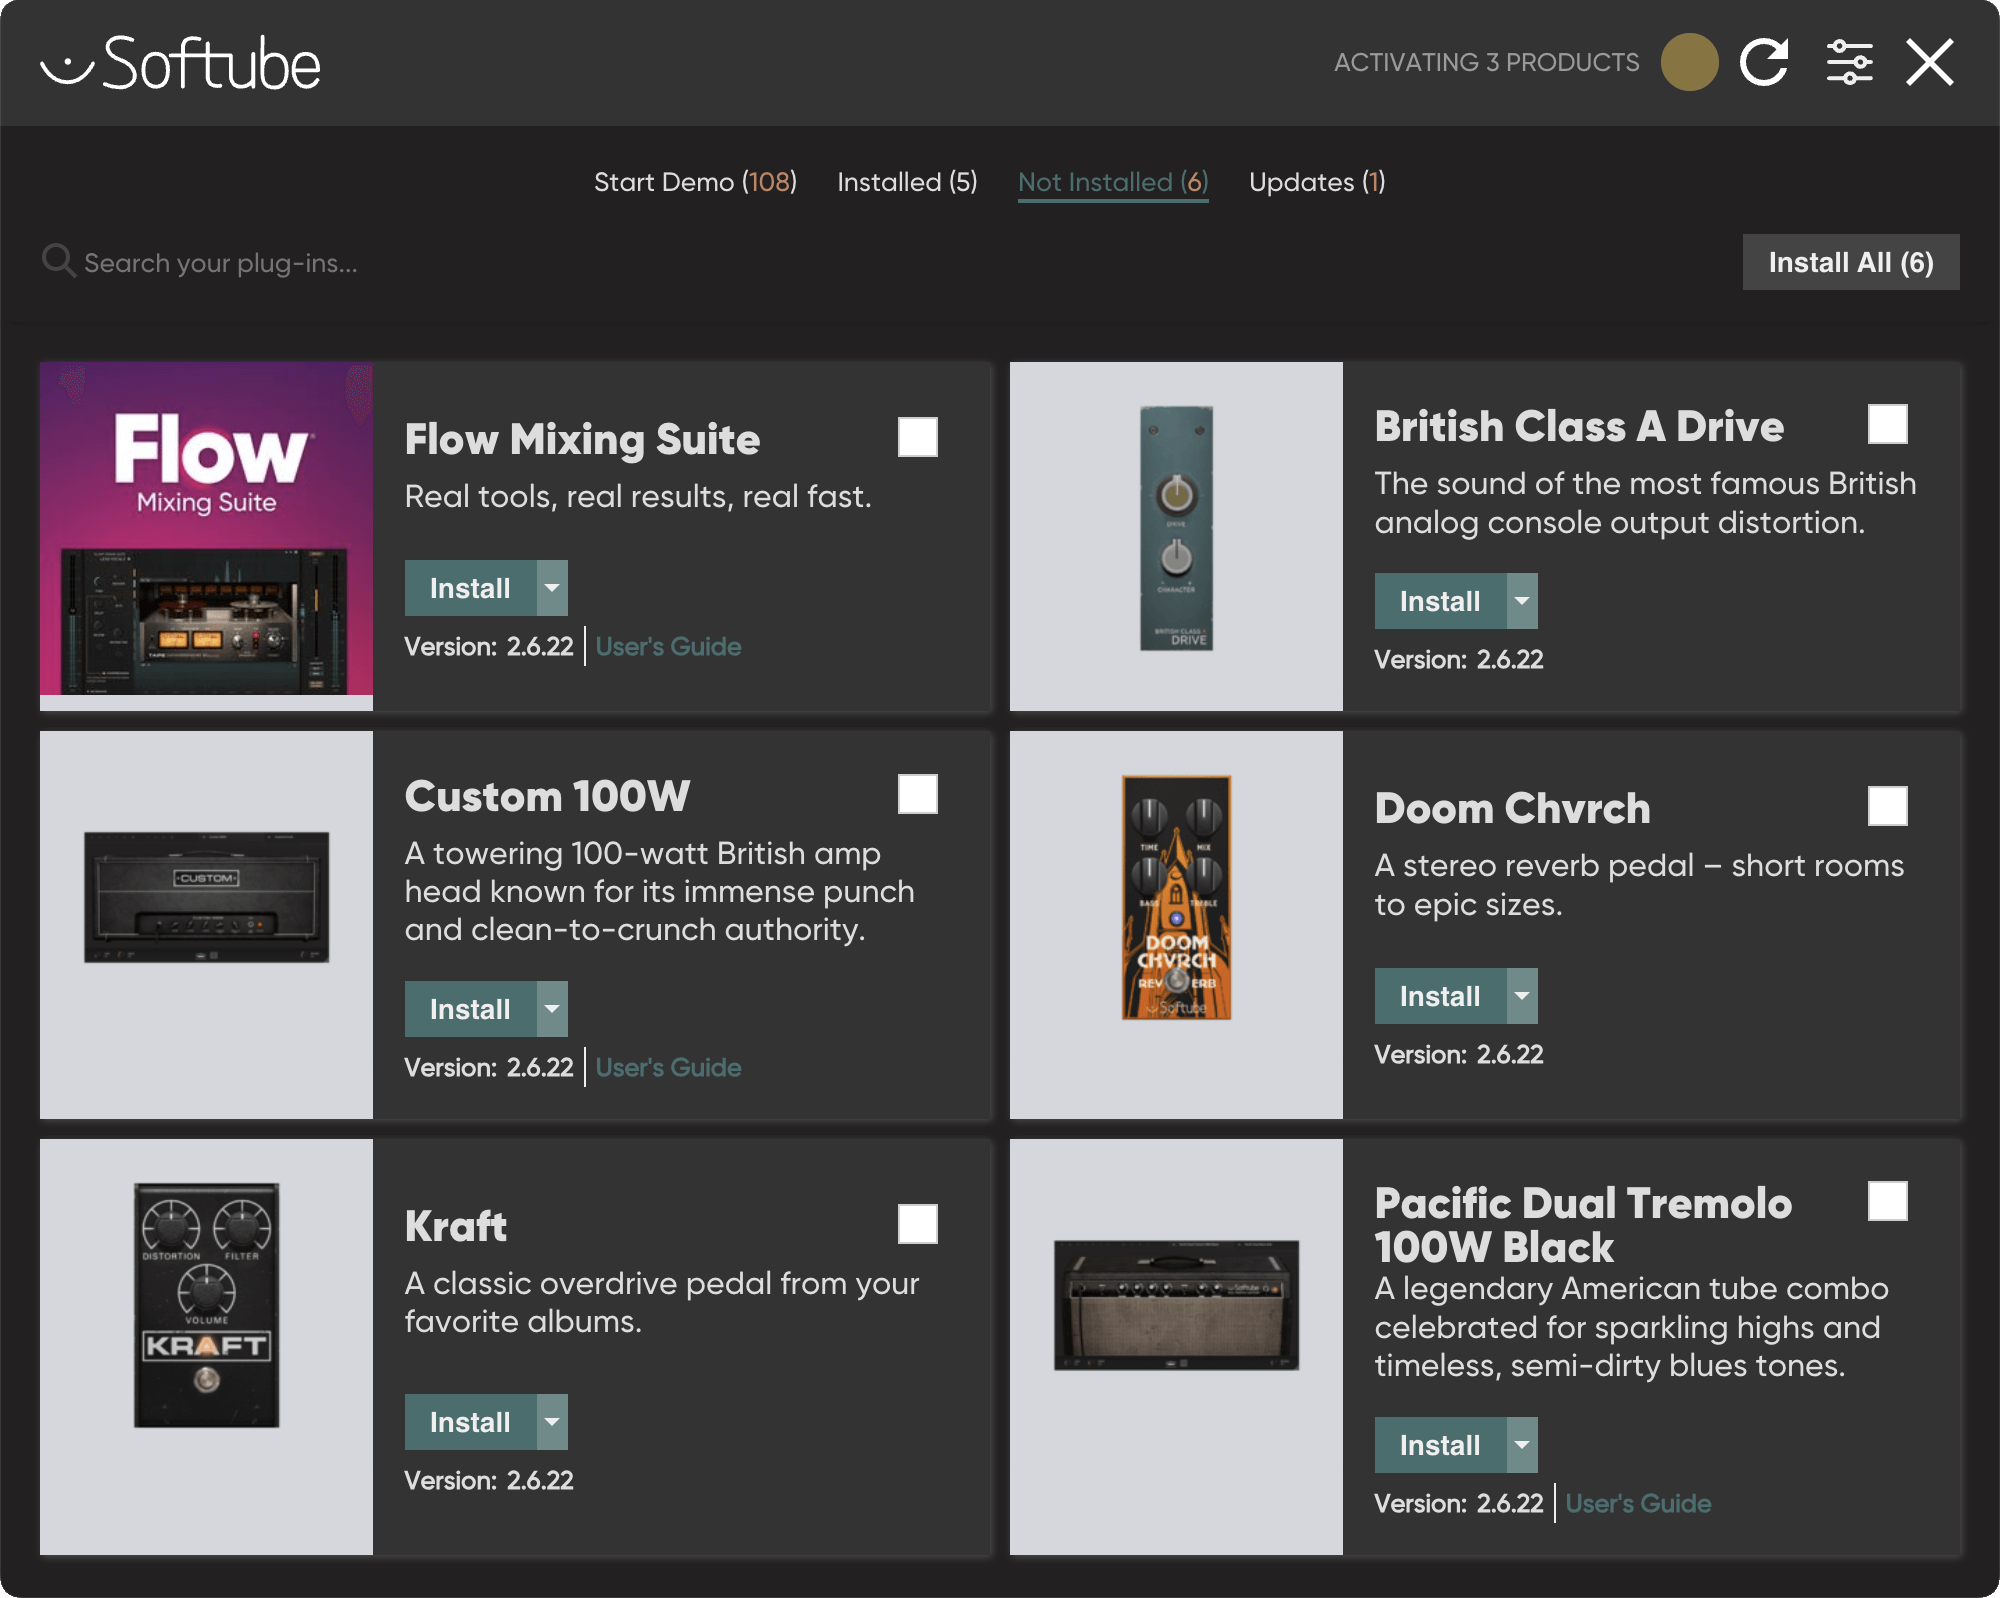The image size is (2000, 1598).
Task: Click the British Class A Drive title
Action: point(1579,426)
